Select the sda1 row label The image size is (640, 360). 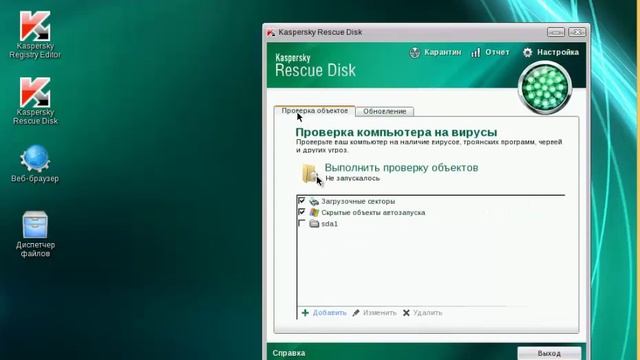(x=329, y=224)
